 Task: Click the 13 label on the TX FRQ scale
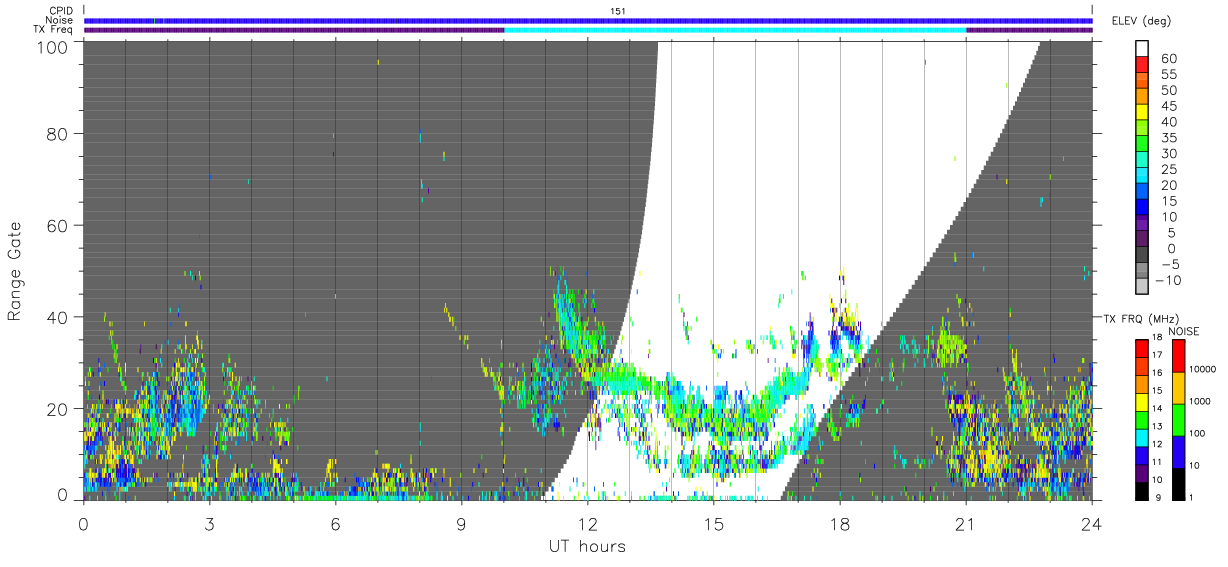click(1156, 427)
